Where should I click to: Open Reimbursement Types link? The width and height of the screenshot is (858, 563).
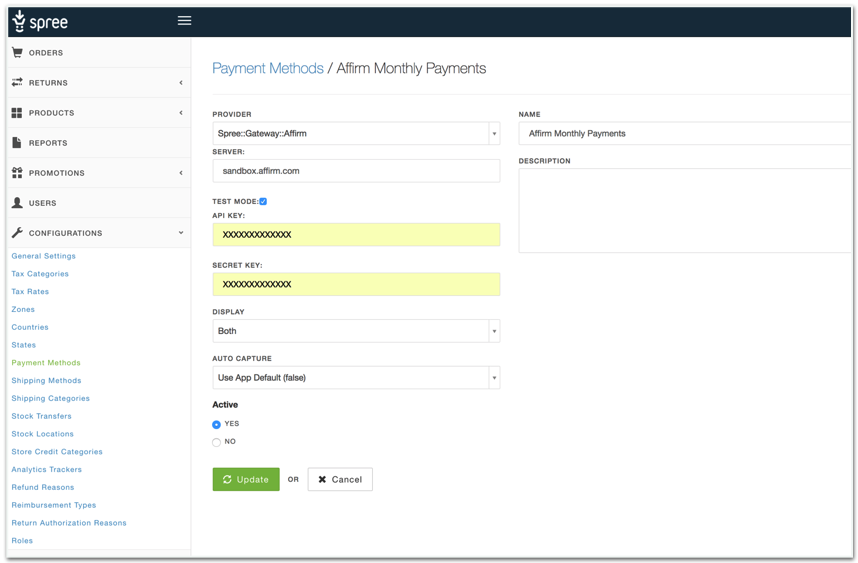point(54,505)
